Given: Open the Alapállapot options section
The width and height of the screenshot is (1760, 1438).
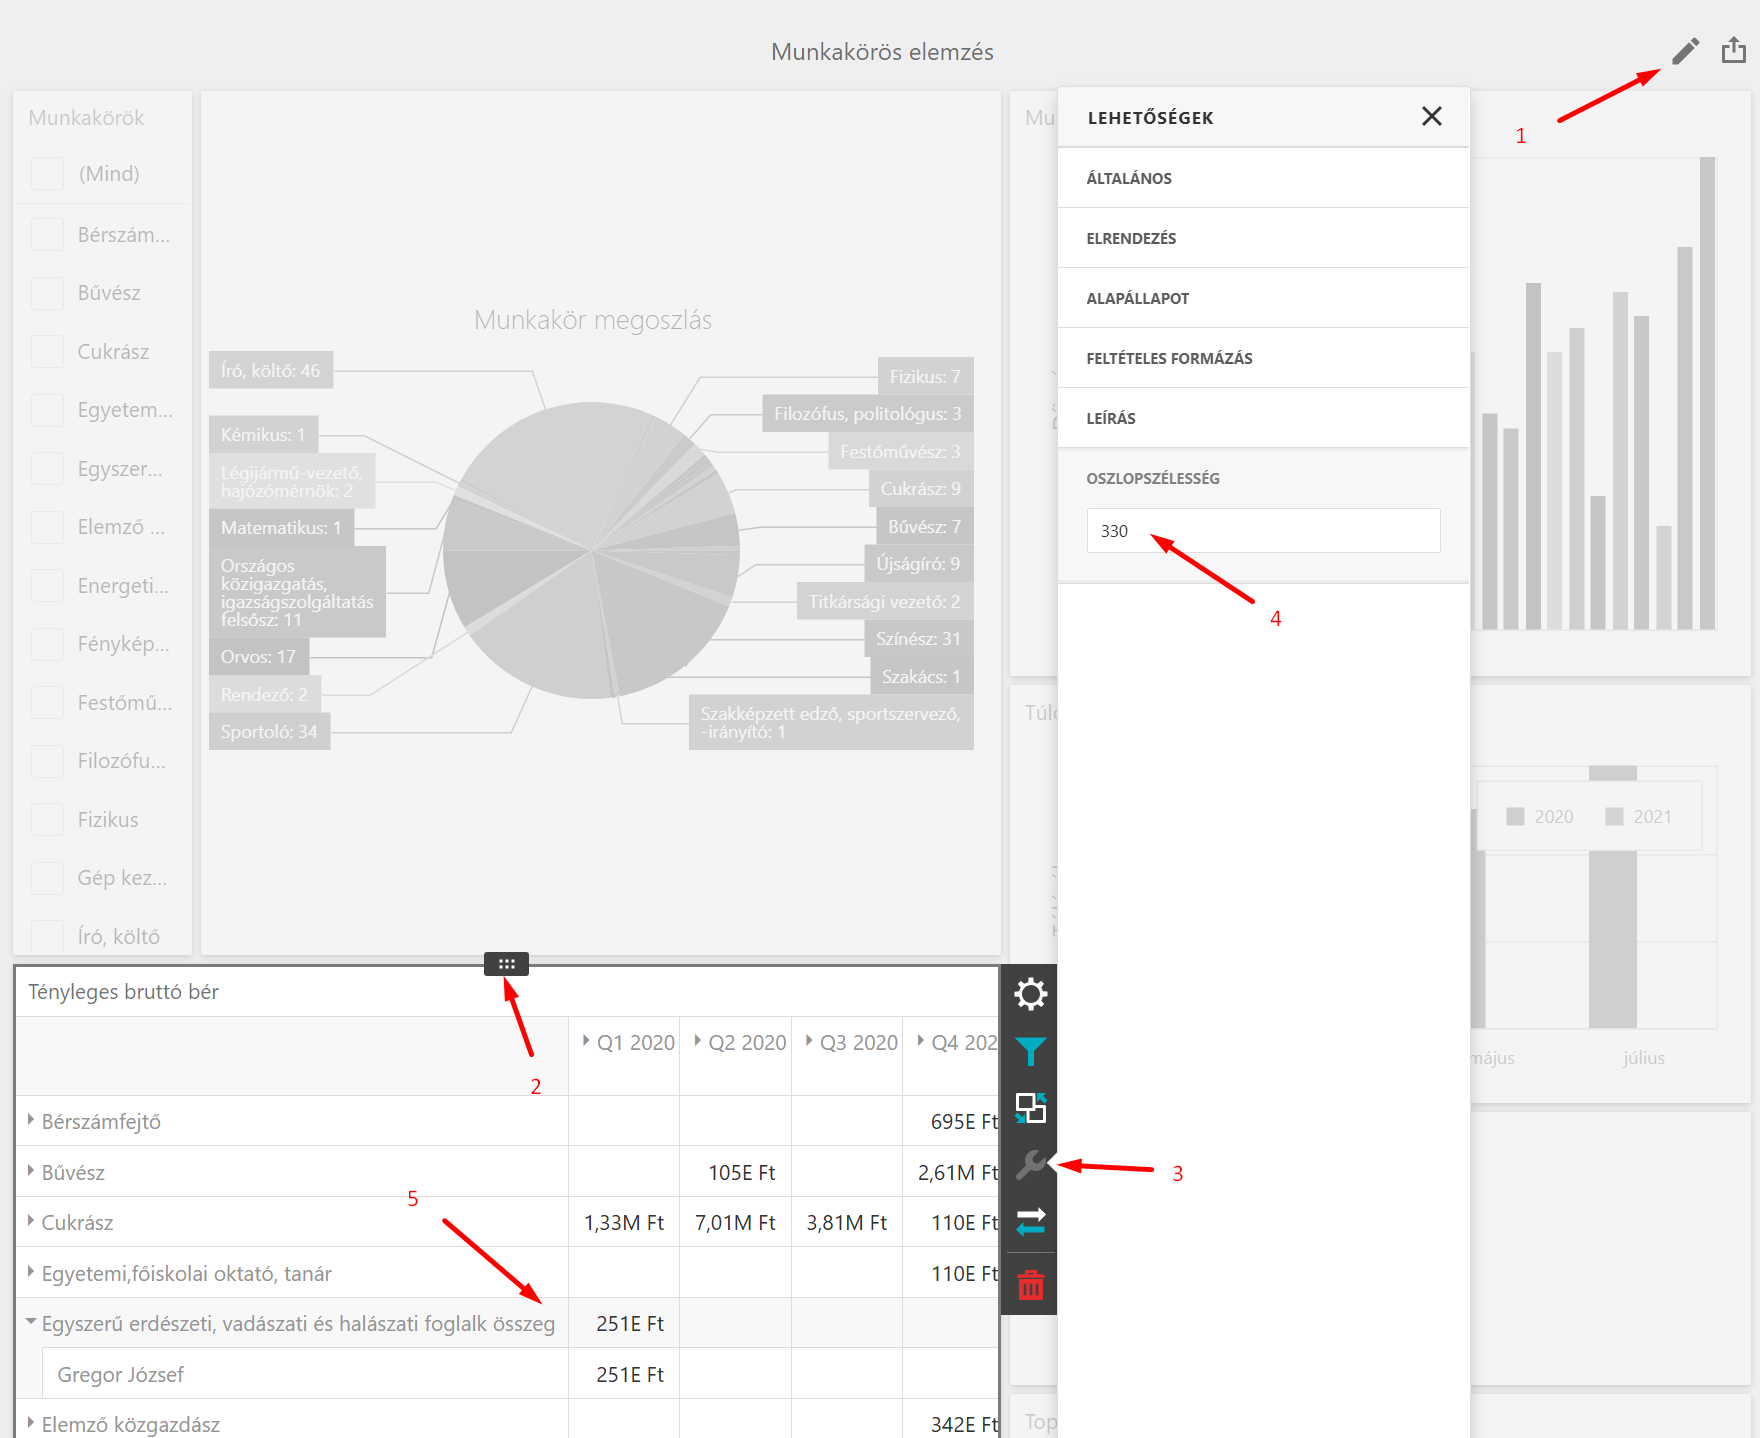Looking at the screenshot, I should [x=1263, y=298].
